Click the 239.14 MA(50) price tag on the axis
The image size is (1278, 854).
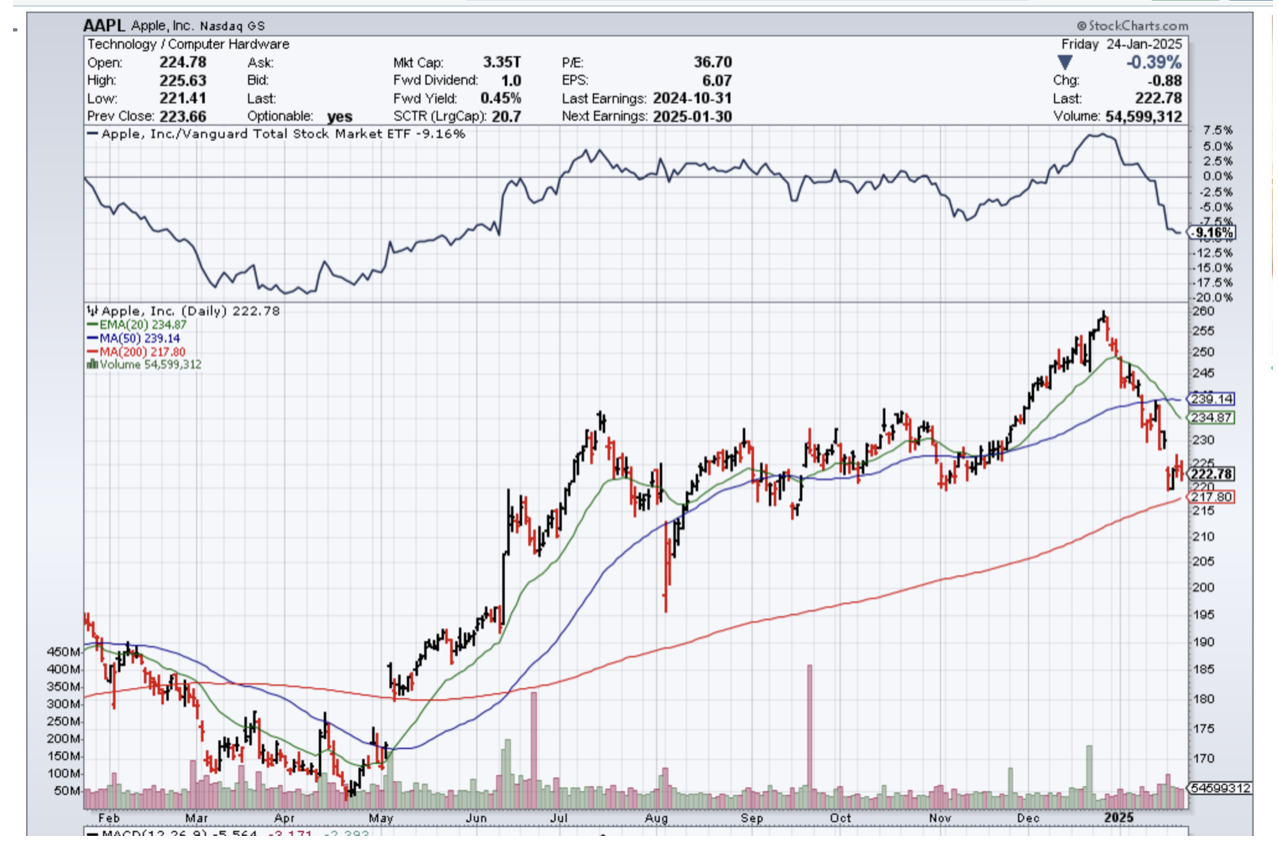pos(1212,398)
